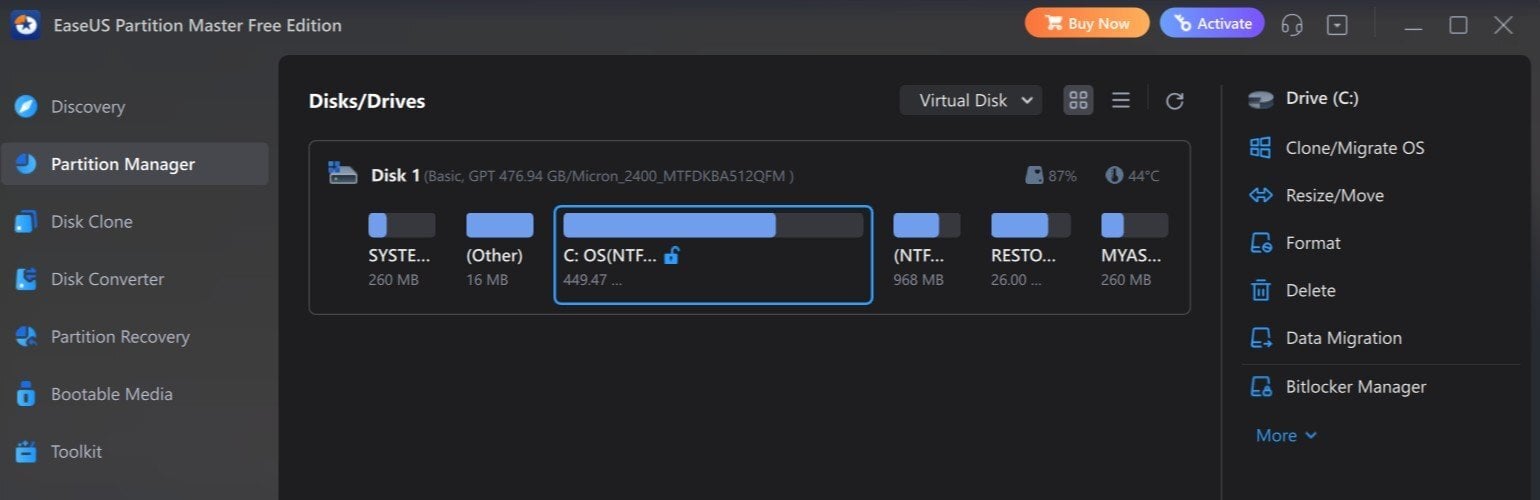Click the Delete trash icon
The image size is (1540, 500).
point(1261,290)
